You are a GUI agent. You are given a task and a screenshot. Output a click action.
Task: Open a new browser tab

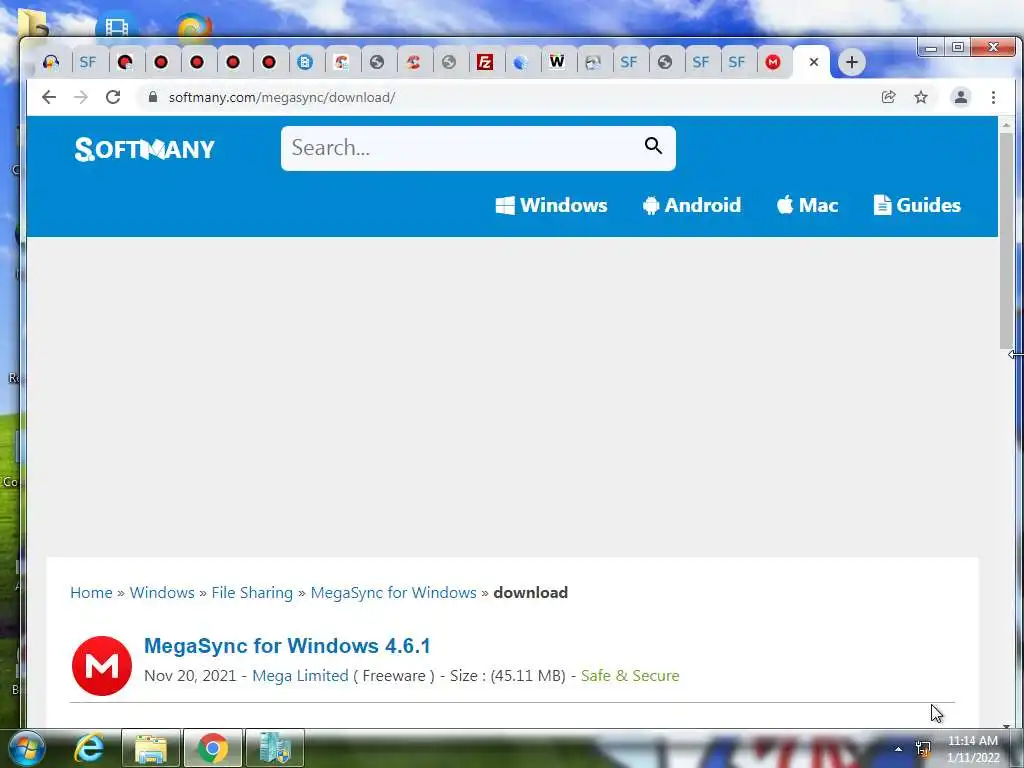[852, 62]
